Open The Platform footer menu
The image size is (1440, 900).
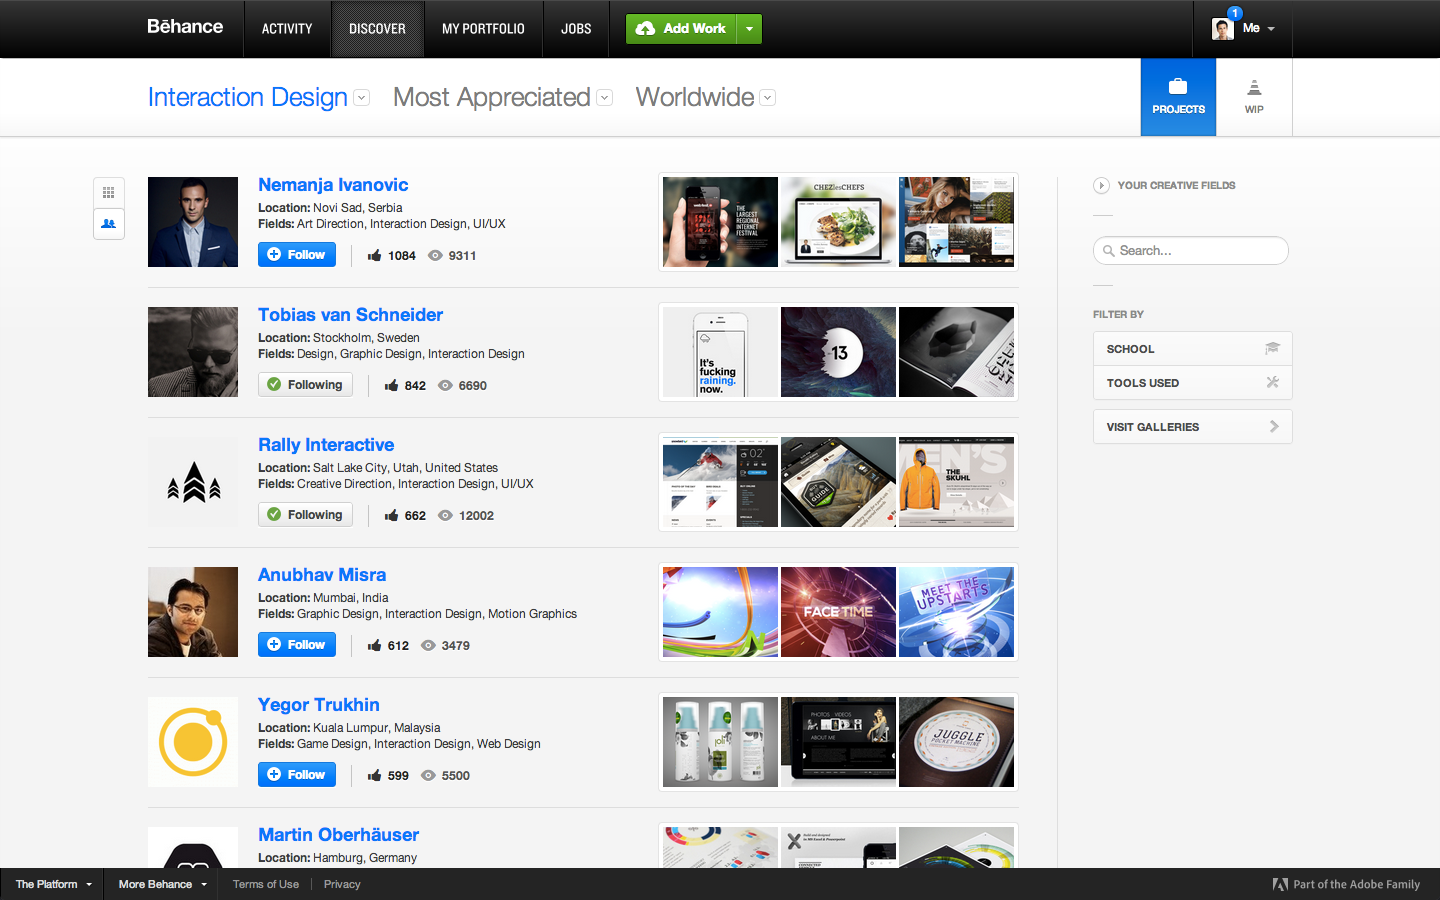tap(52, 885)
